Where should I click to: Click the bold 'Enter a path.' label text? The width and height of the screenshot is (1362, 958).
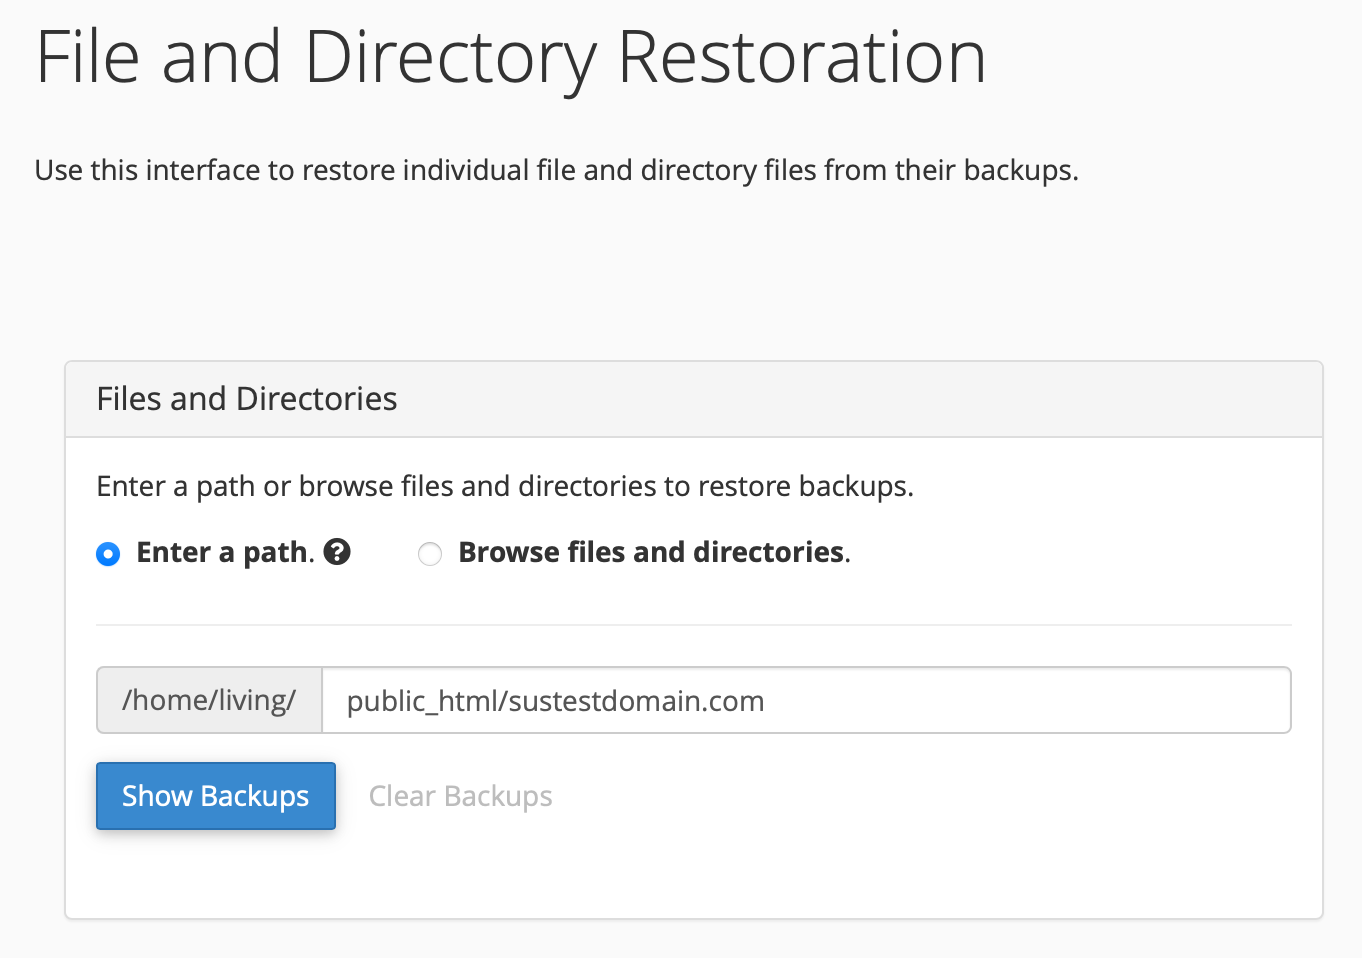click(225, 552)
